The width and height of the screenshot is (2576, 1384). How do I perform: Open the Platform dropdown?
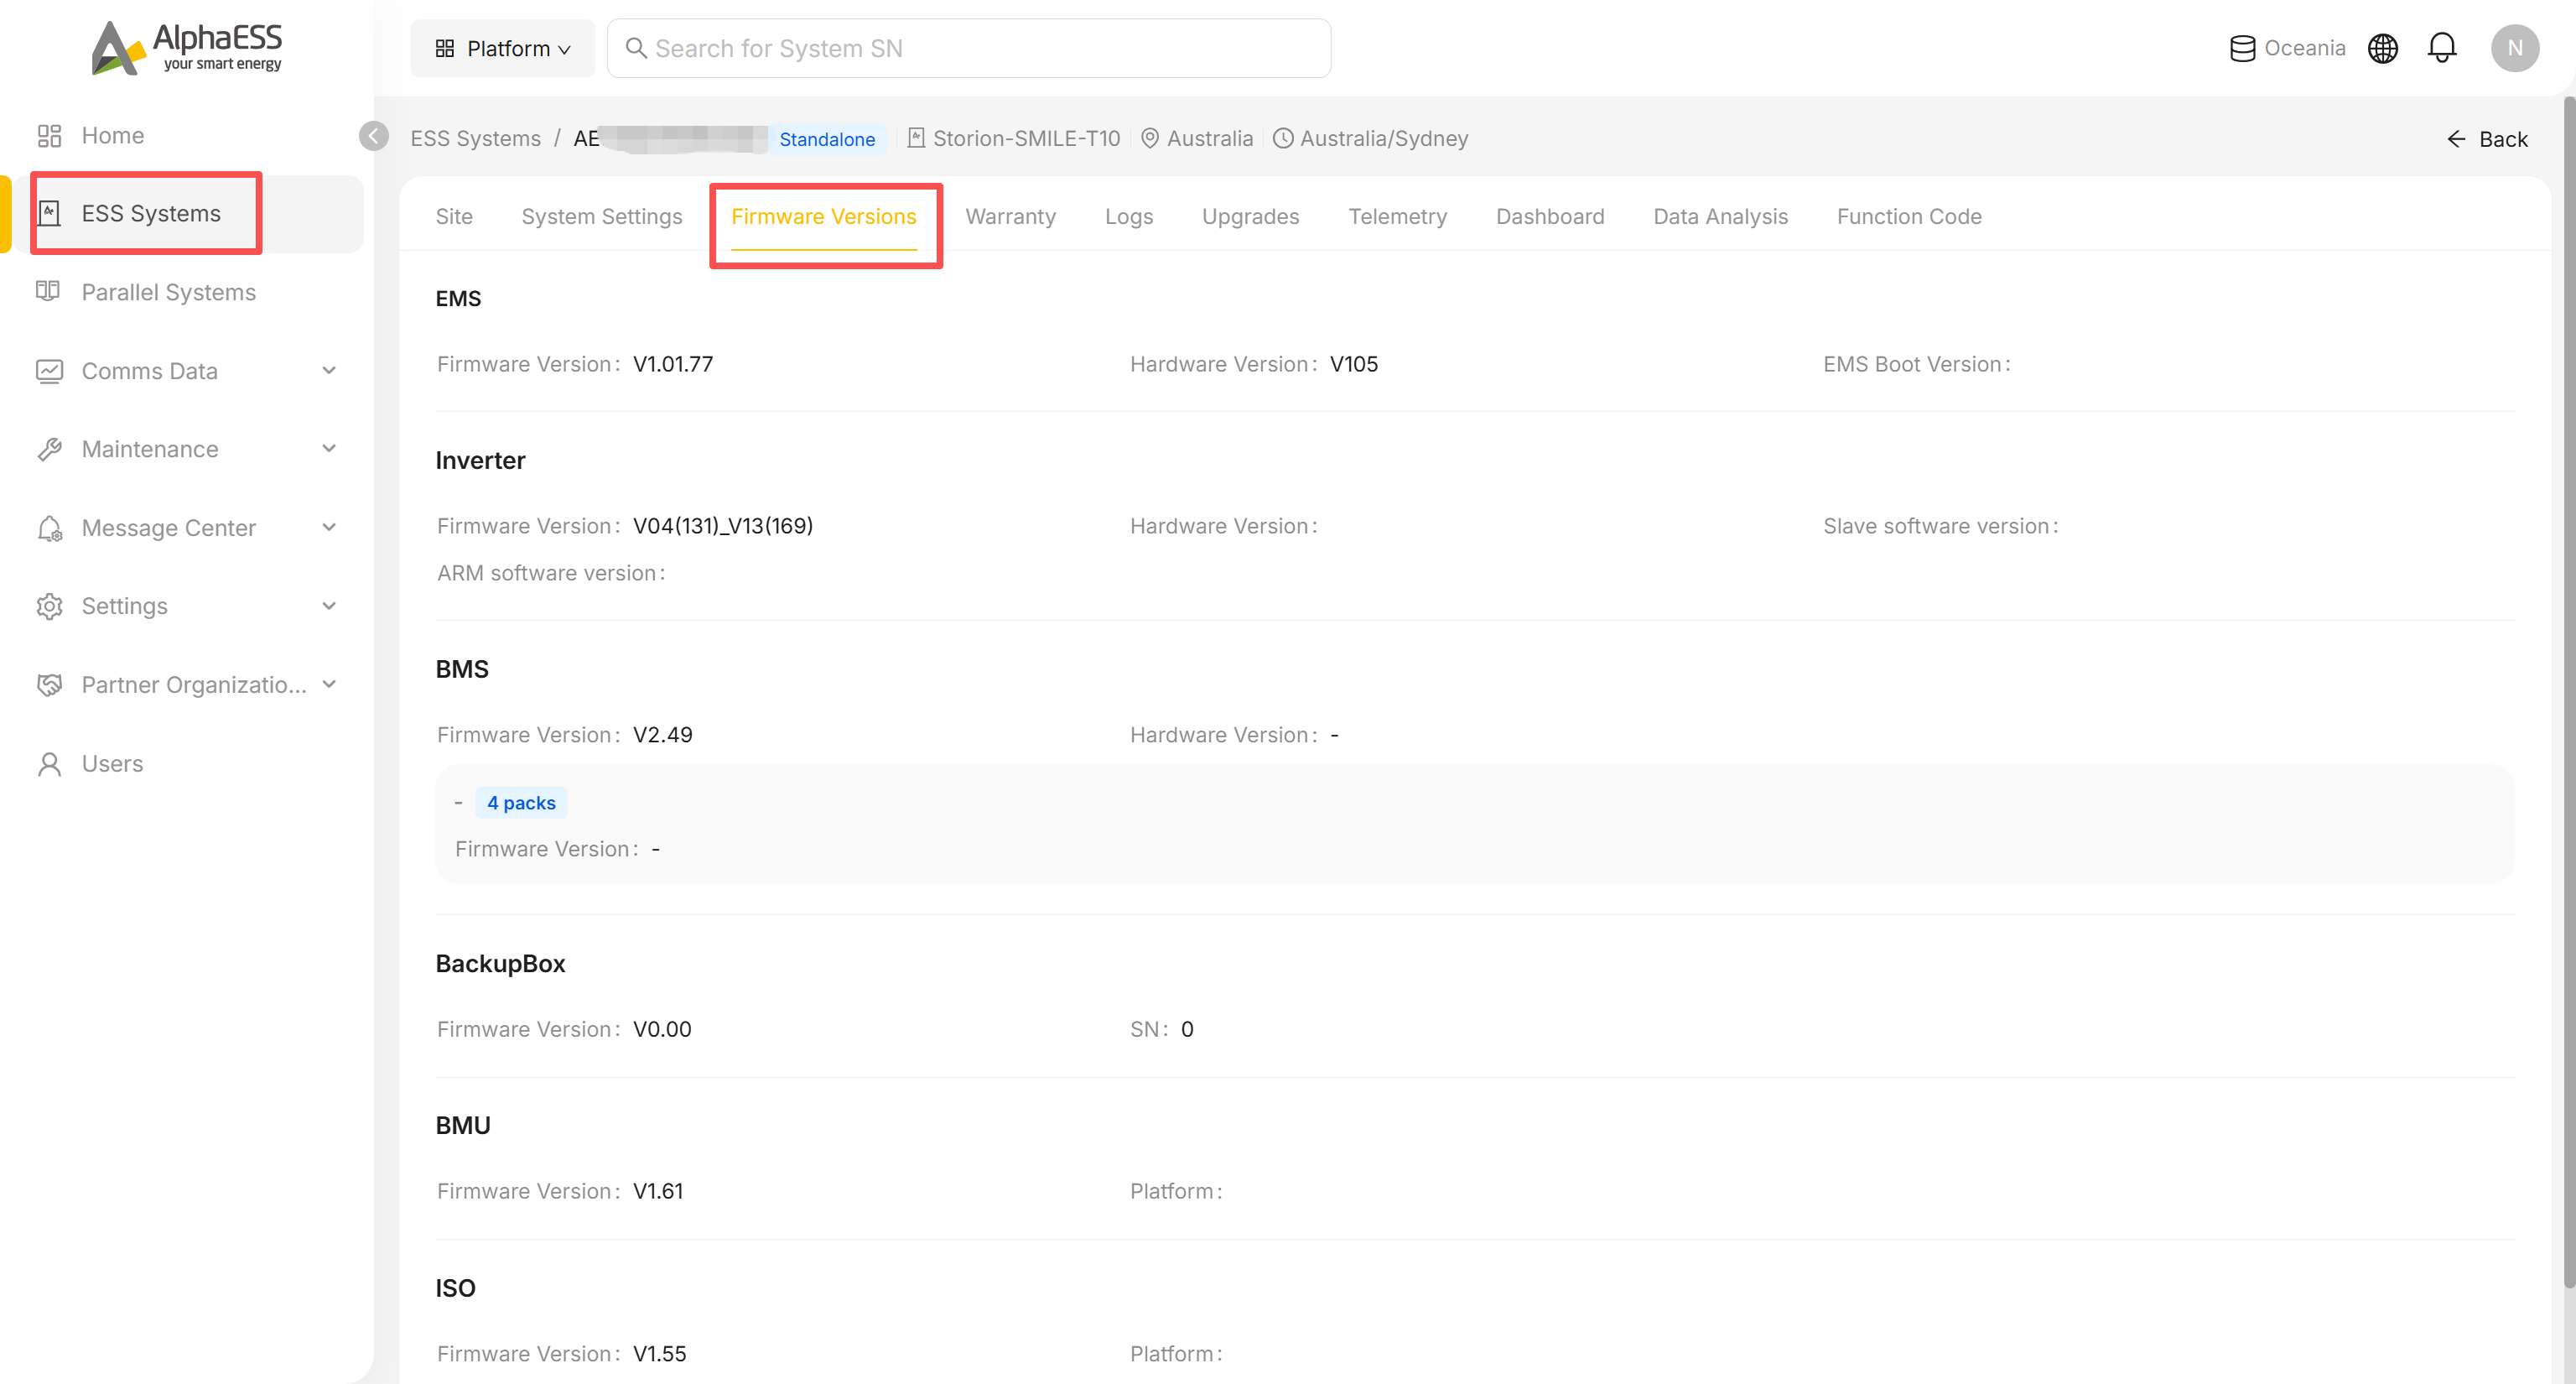503,48
